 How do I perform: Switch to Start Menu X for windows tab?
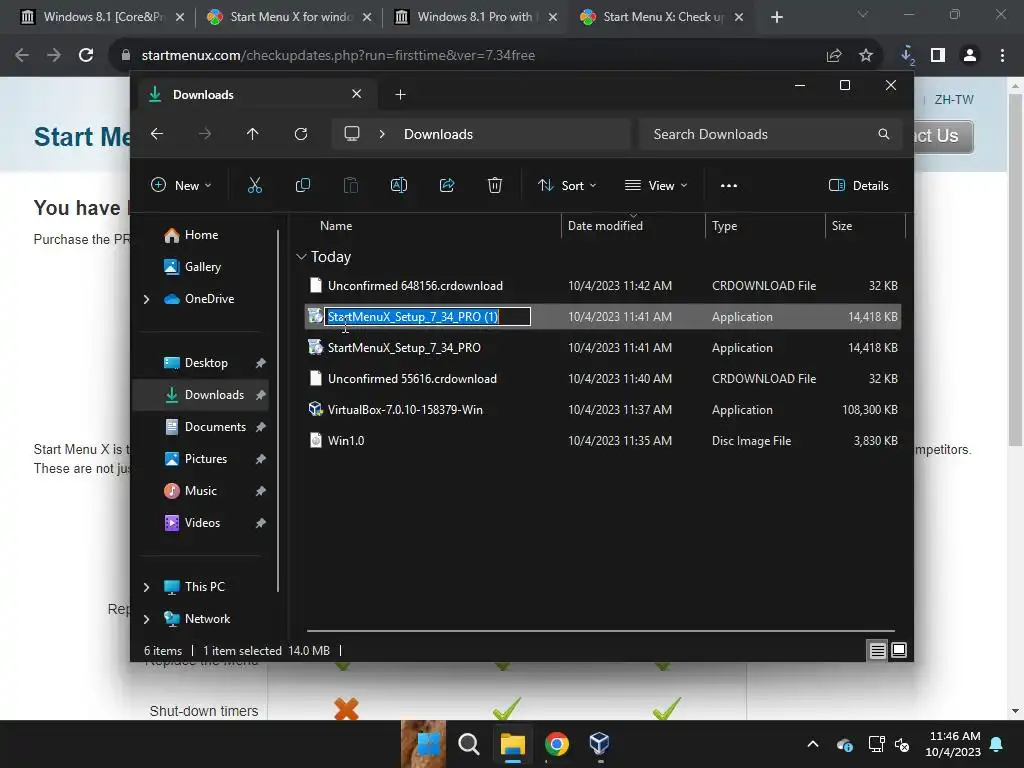point(289,17)
